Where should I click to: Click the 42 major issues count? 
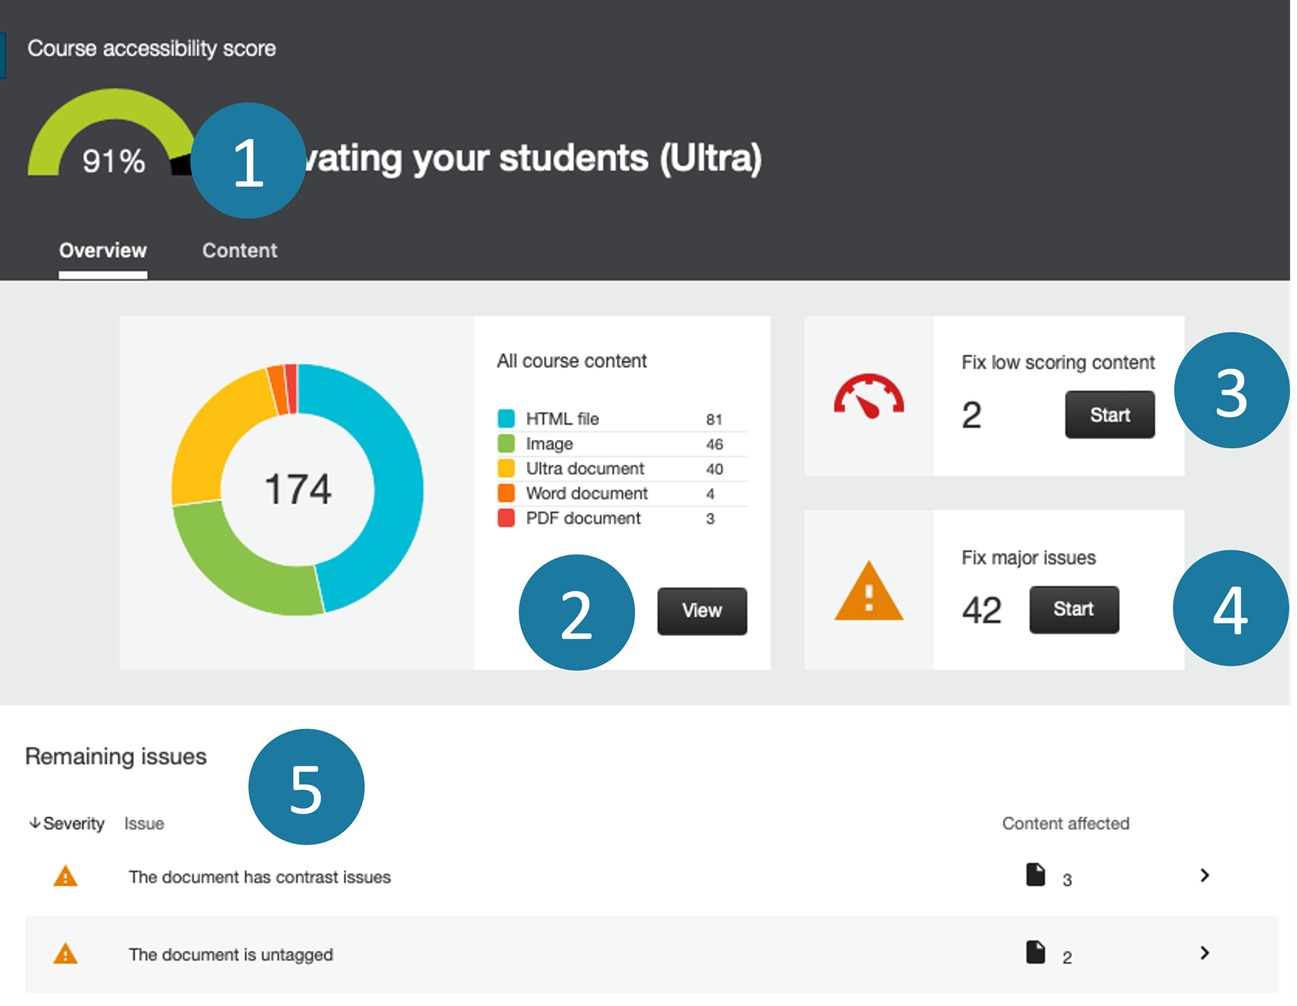point(982,610)
